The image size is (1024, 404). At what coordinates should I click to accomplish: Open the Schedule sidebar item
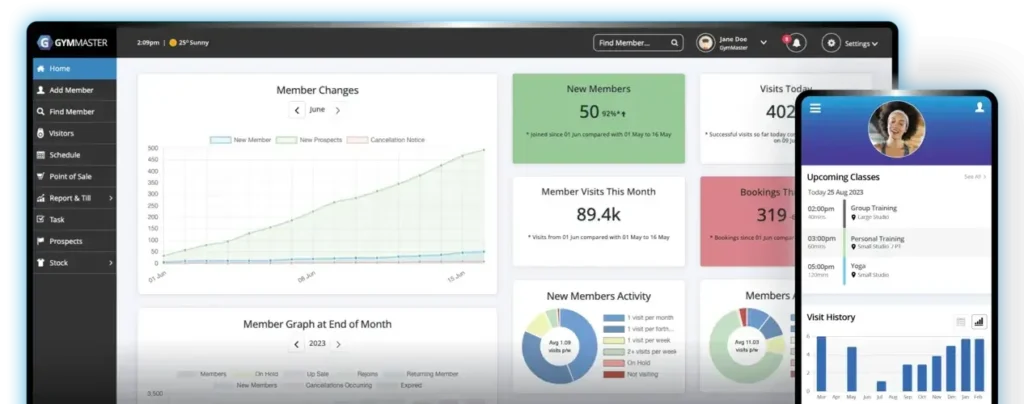(64, 155)
